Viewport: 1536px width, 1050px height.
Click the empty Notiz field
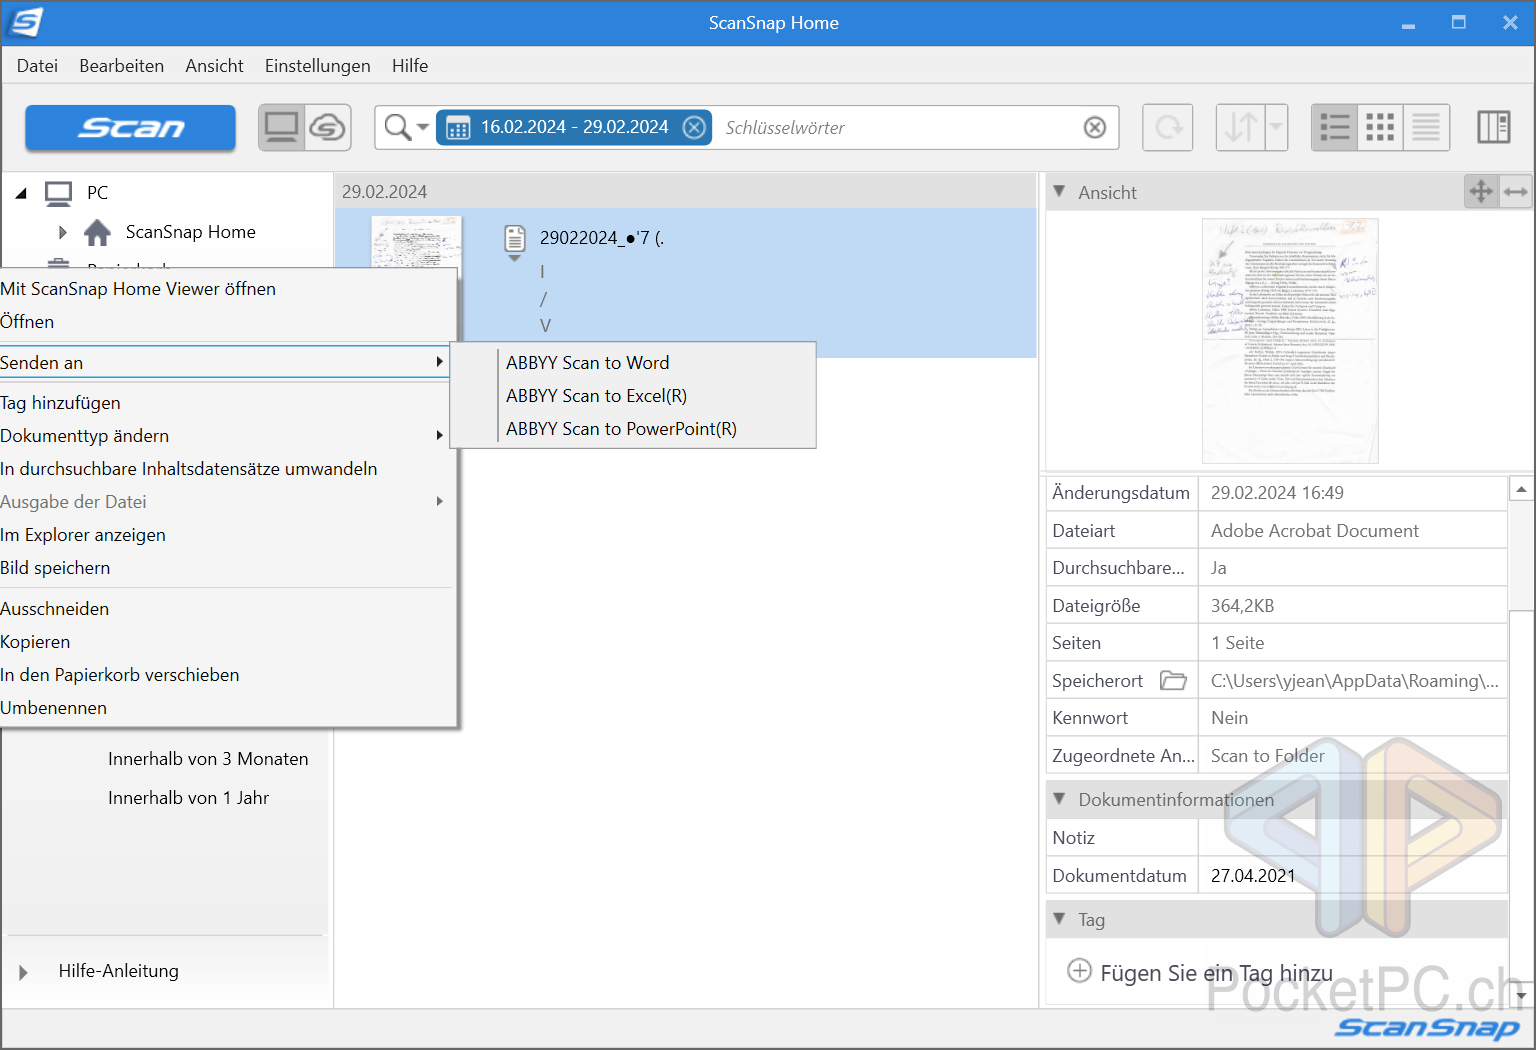tap(1352, 838)
